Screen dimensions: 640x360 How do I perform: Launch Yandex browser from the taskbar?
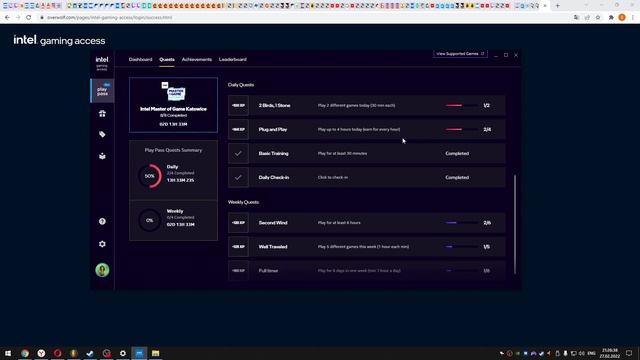point(41,353)
